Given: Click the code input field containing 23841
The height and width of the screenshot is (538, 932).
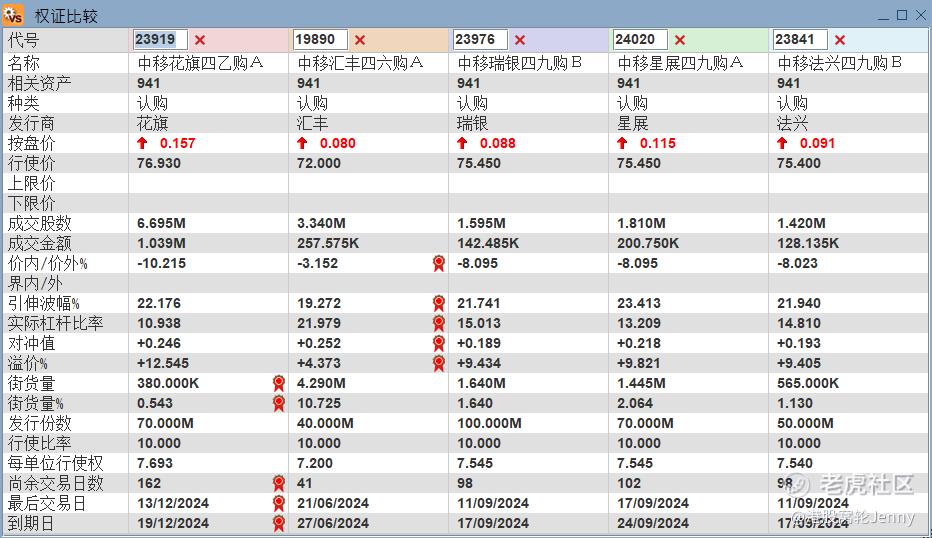Looking at the screenshot, I should (x=799, y=40).
